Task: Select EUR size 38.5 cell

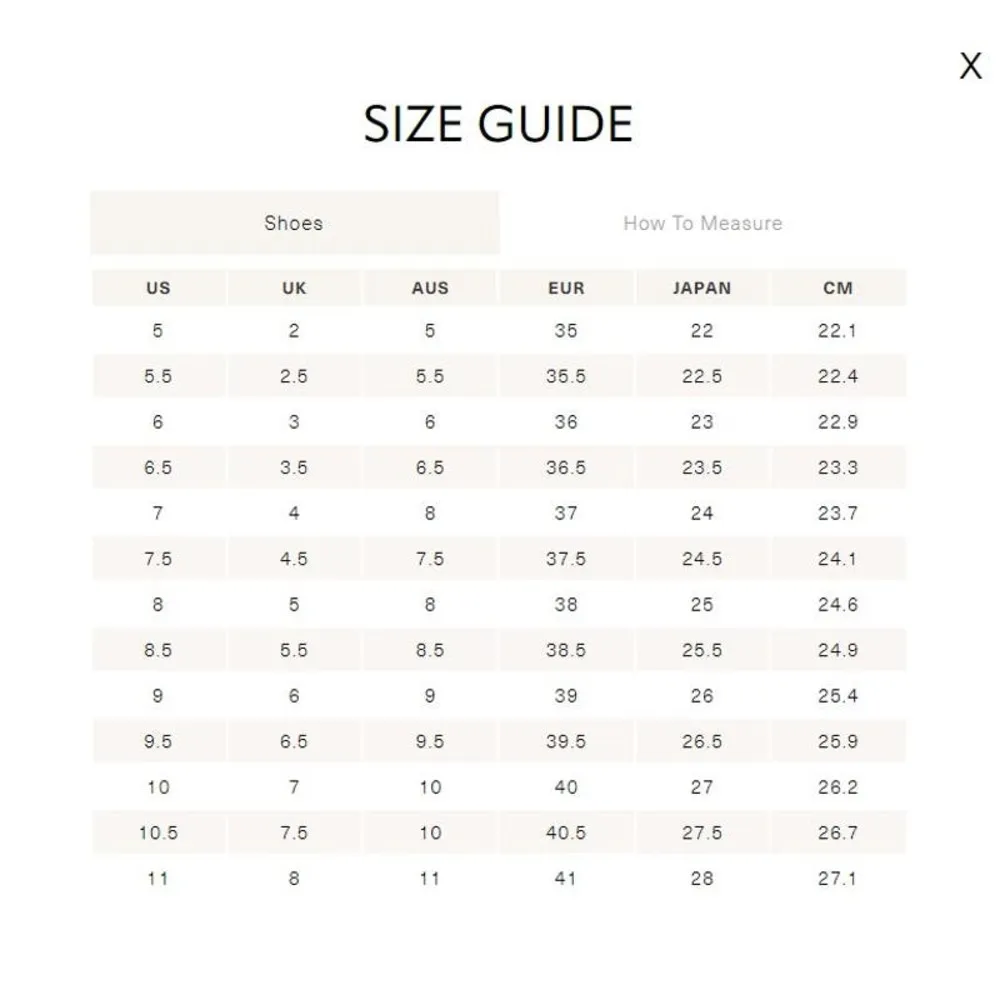Action: click(x=566, y=650)
